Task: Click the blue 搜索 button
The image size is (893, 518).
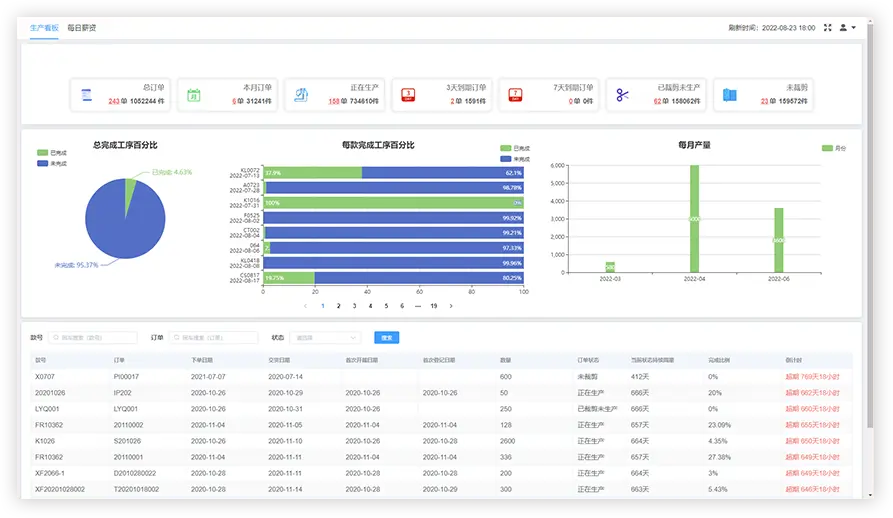Action: (x=387, y=338)
